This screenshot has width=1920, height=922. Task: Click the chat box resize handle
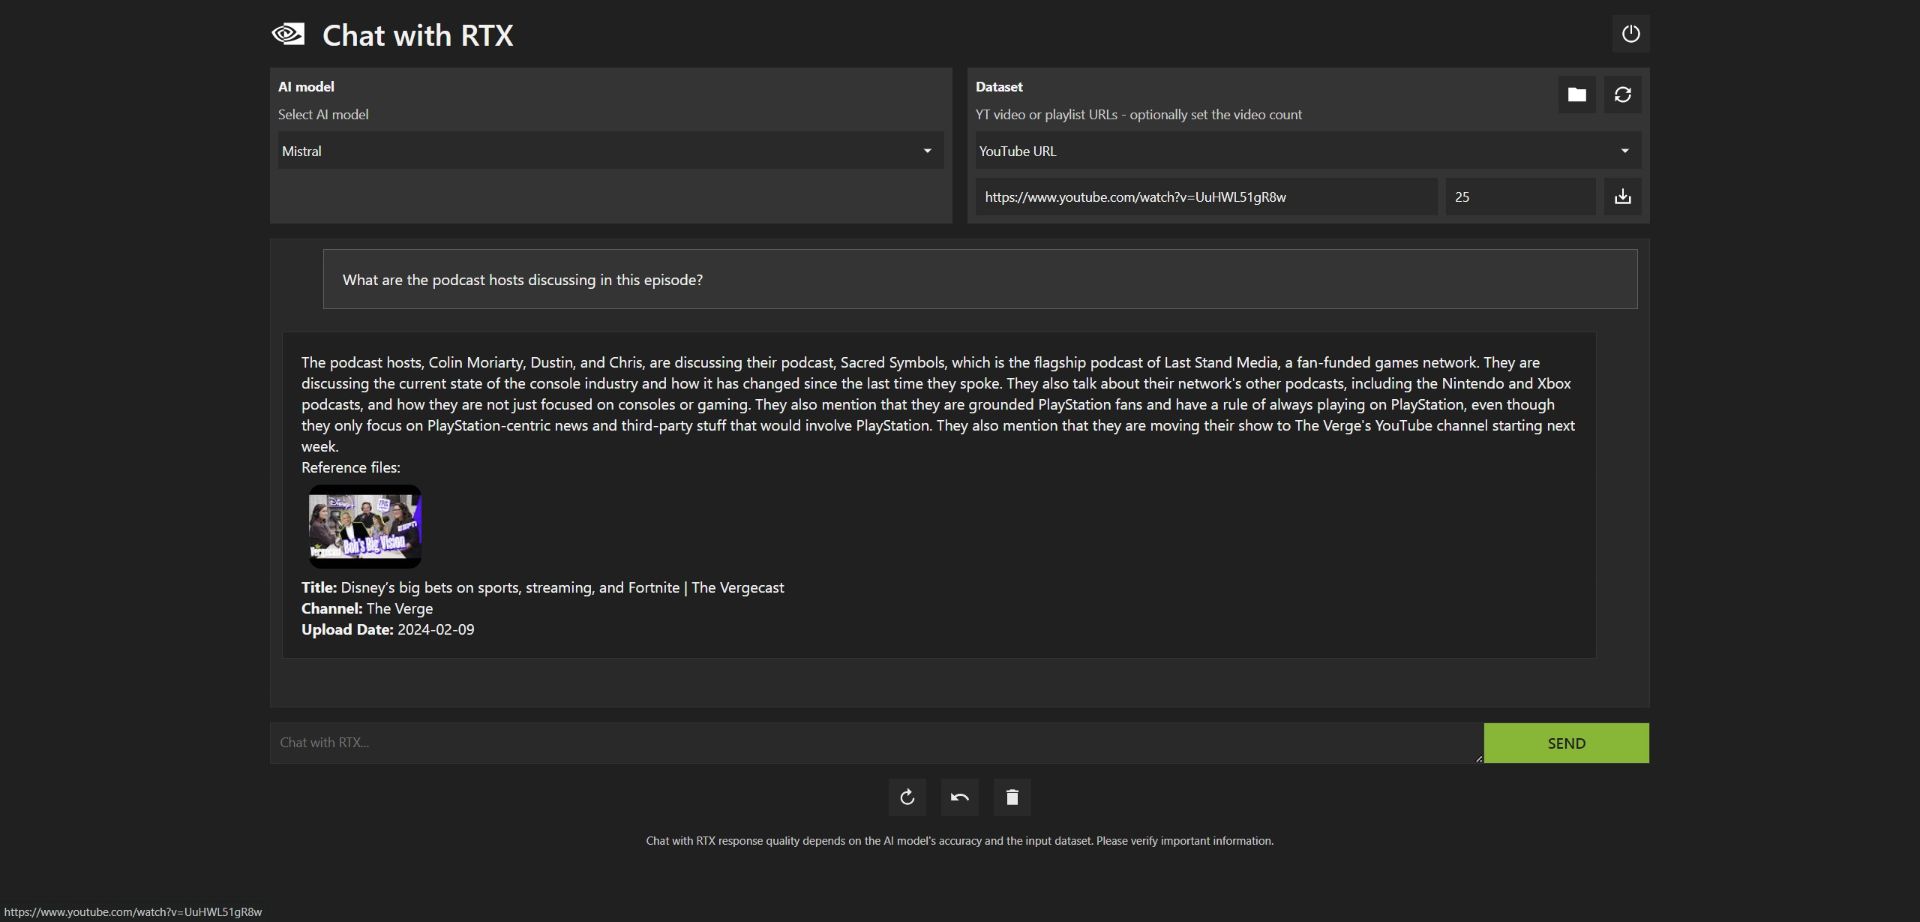(x=1478, y=759)
